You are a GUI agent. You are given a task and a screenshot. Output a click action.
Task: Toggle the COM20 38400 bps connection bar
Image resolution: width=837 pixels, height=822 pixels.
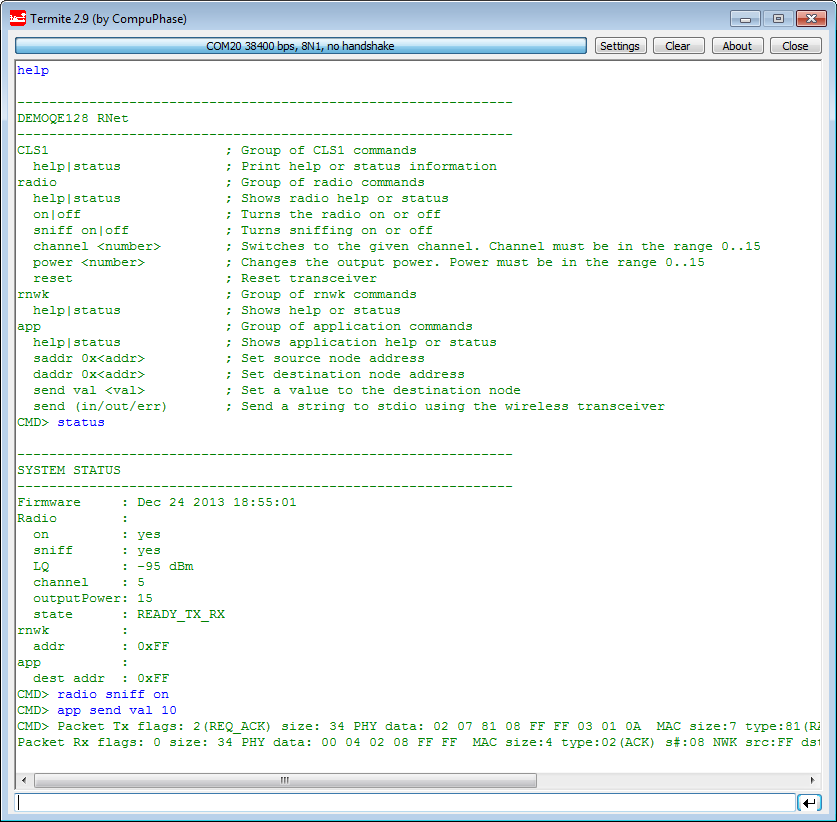point(301,46)
